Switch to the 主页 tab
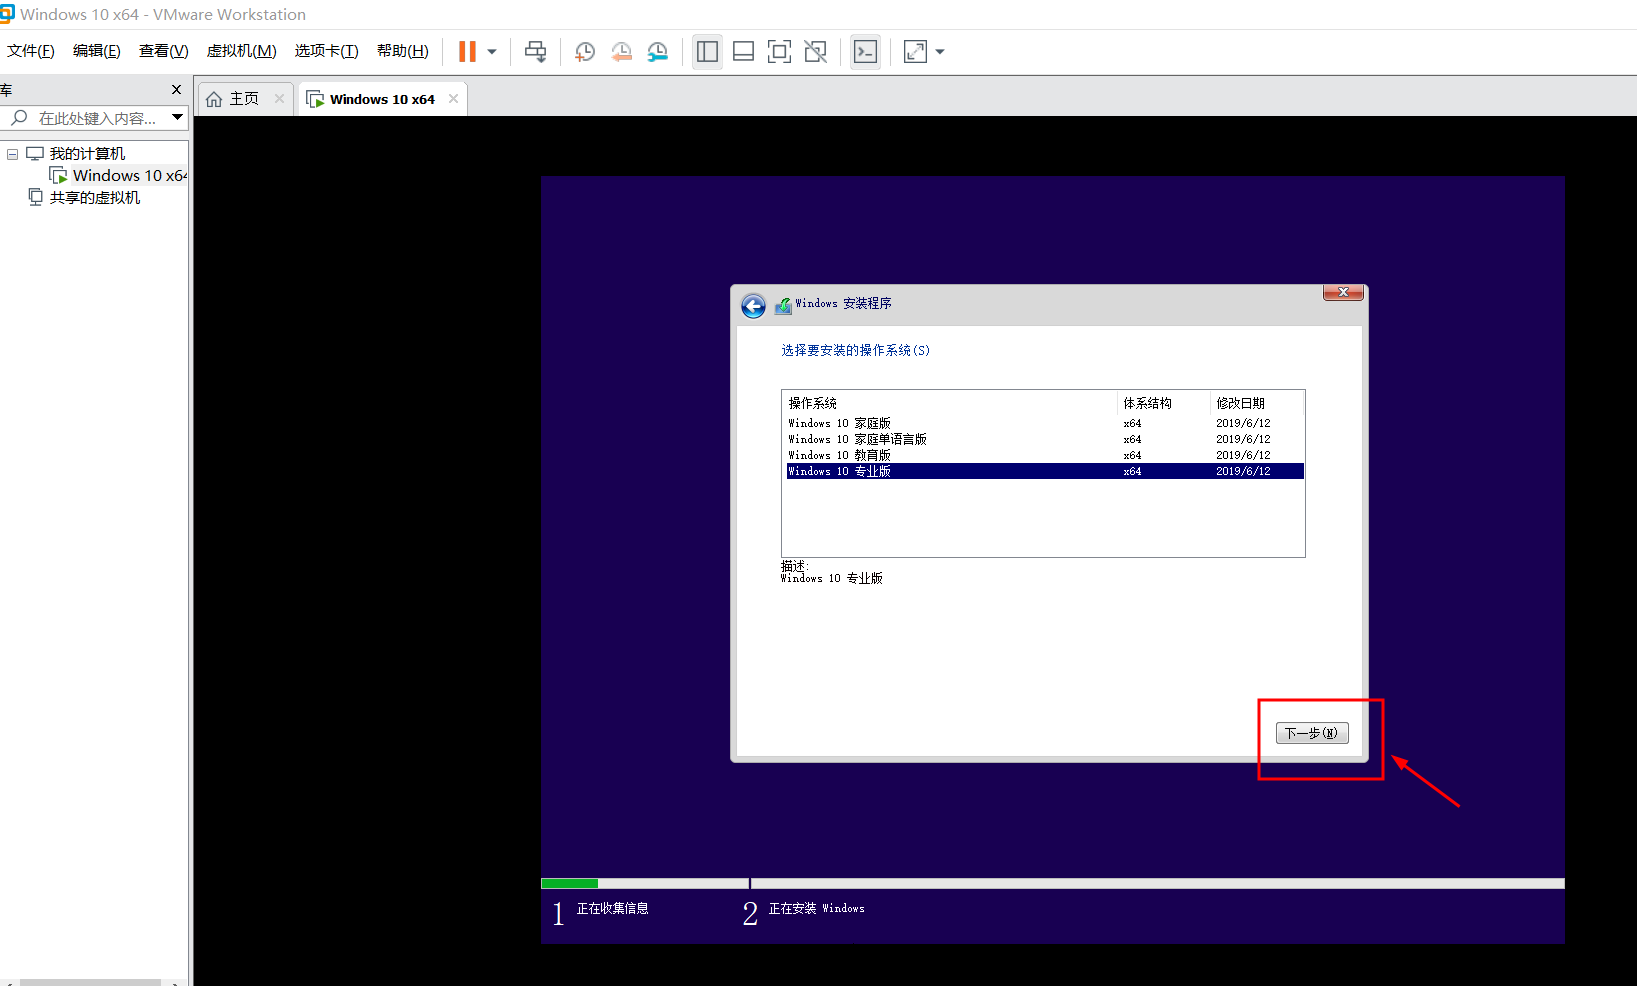Screen dimensions: 1637x986 244,99
